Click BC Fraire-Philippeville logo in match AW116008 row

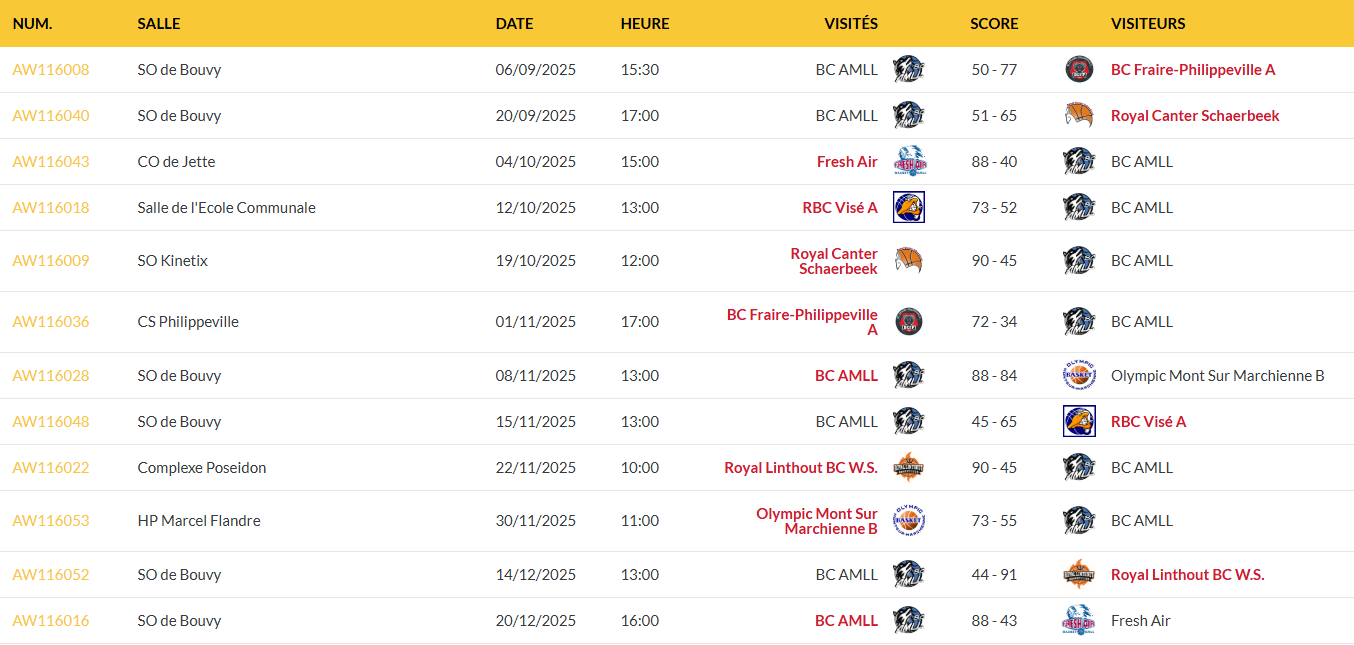click(1079, 70)
